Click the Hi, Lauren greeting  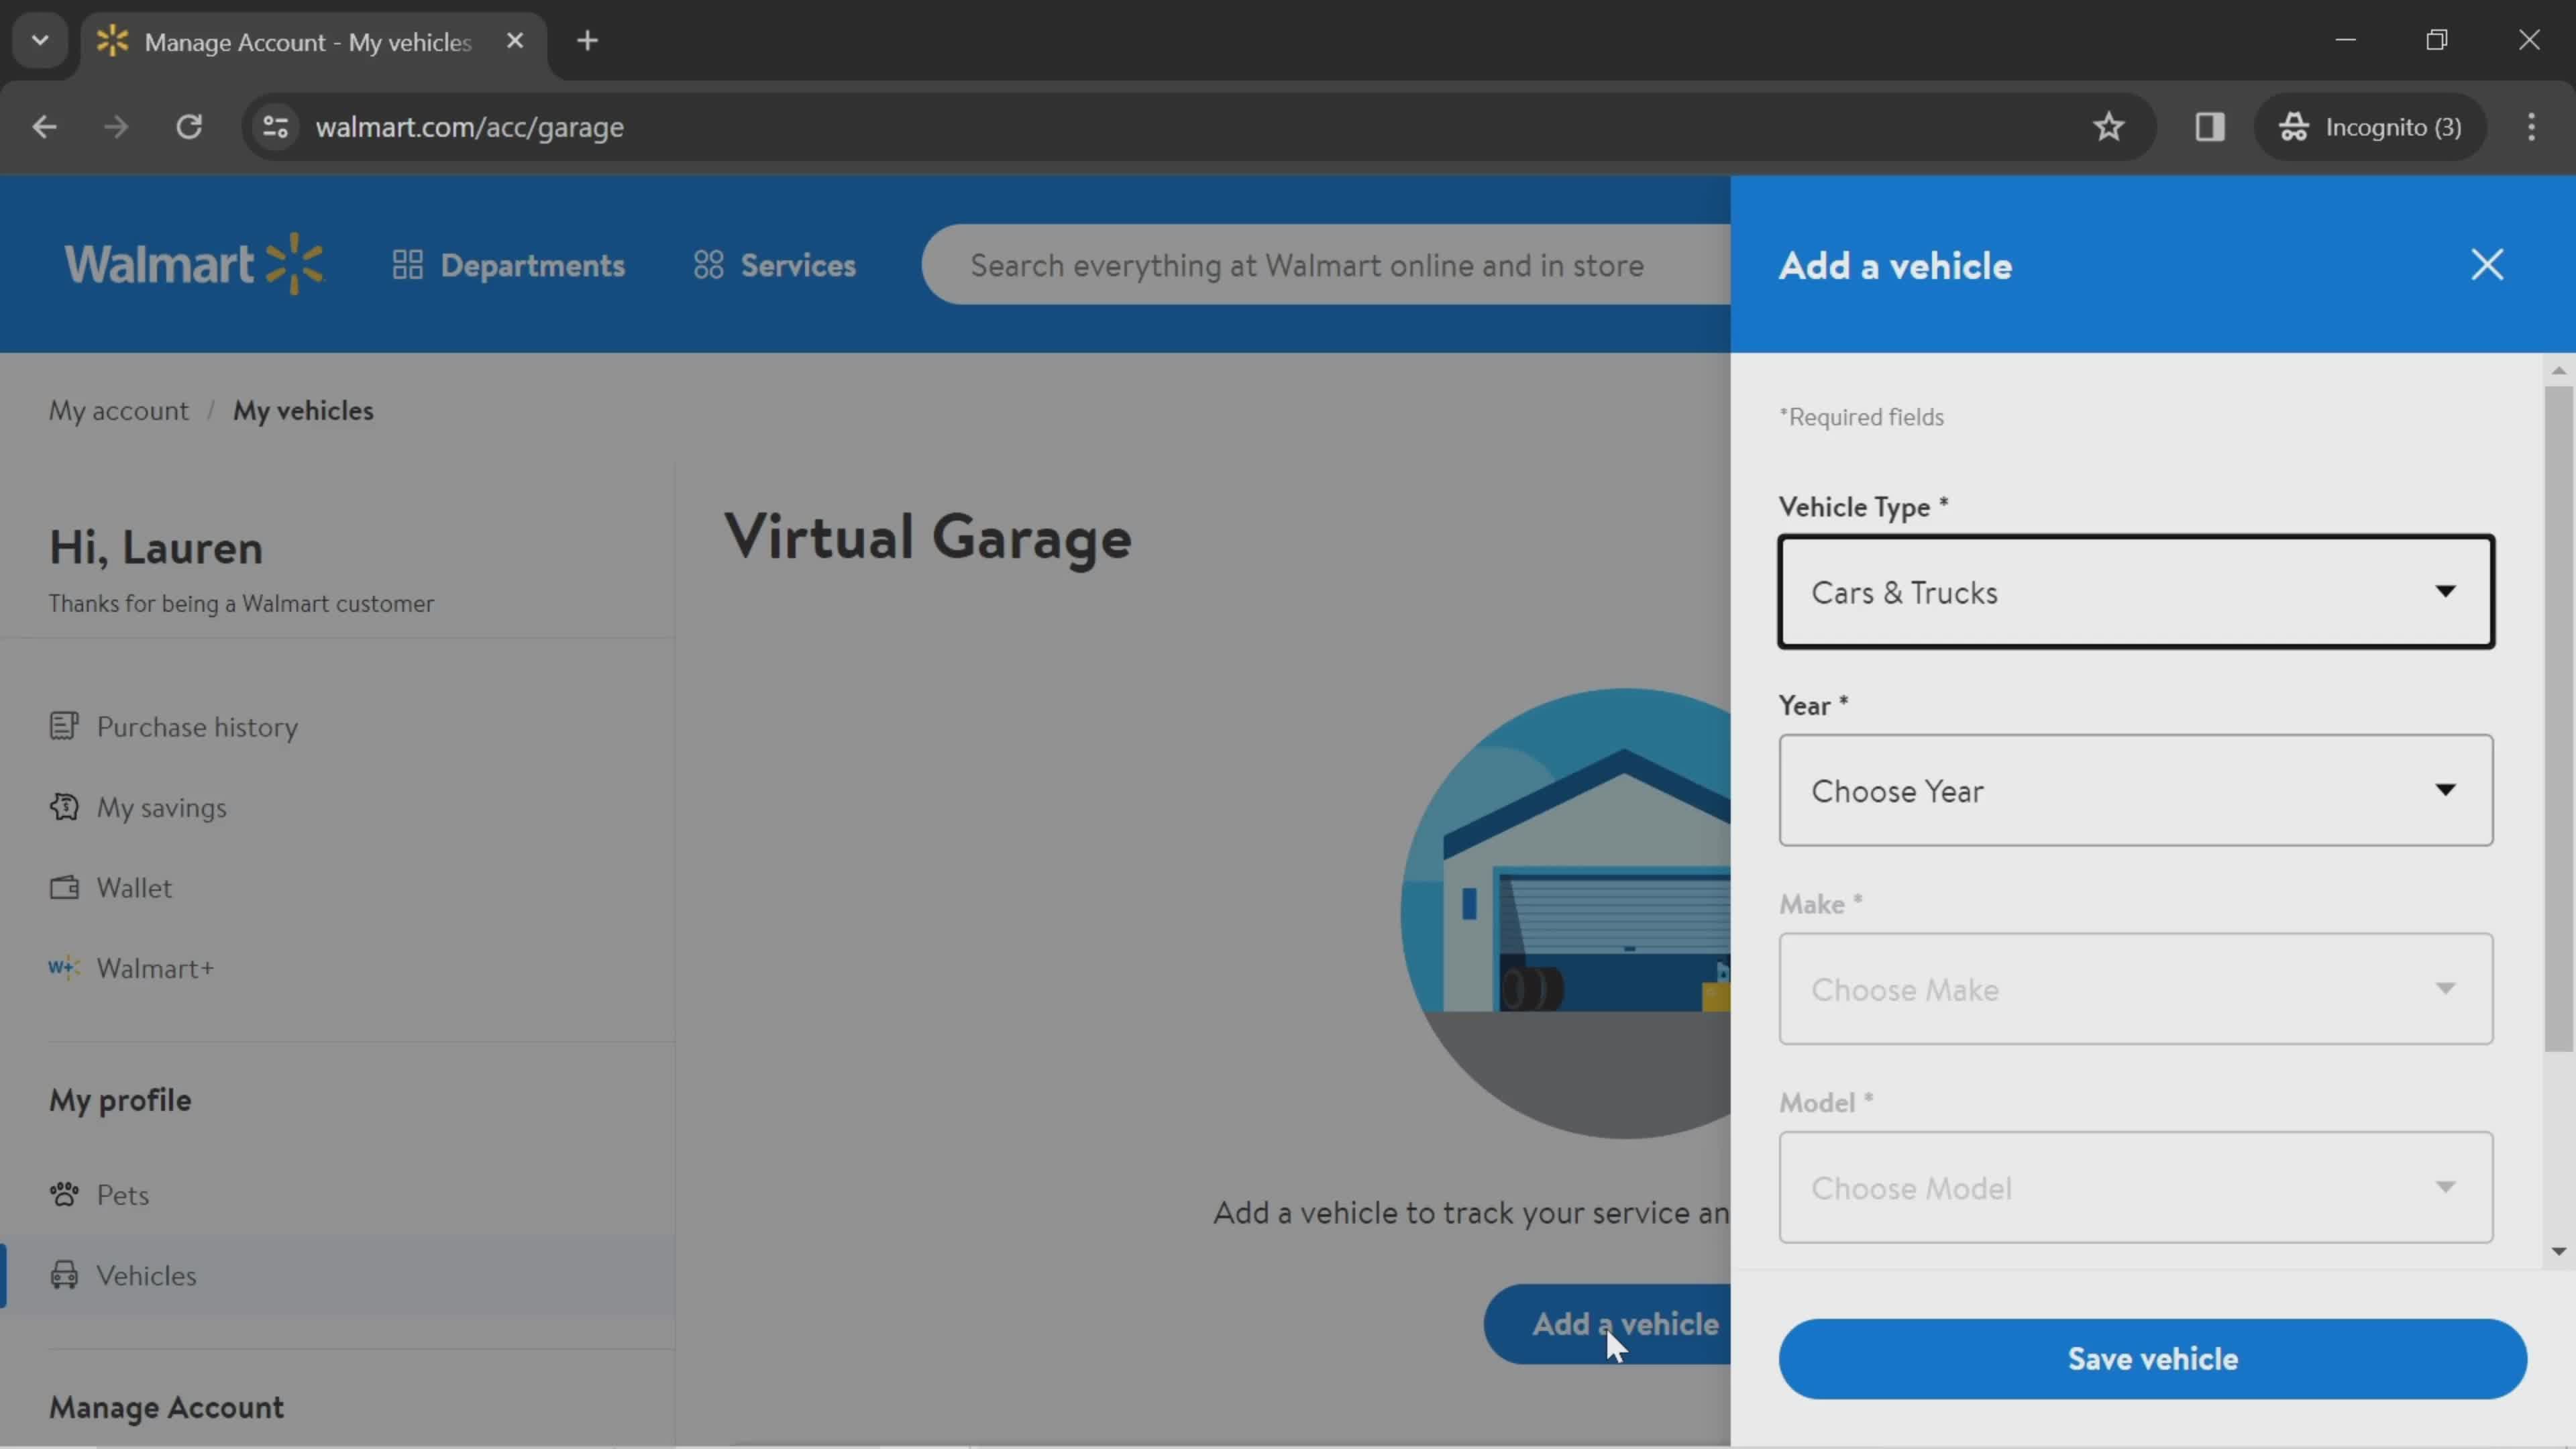pyautogui.click(x=156, y=547)
